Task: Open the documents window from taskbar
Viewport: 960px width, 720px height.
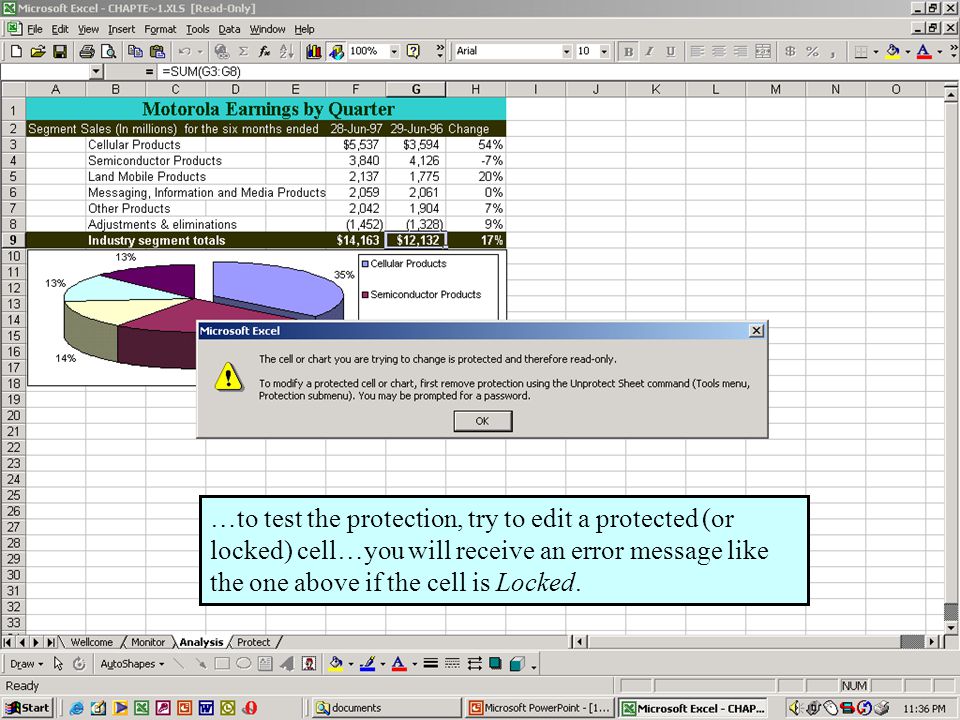Action: coord(386,708)
